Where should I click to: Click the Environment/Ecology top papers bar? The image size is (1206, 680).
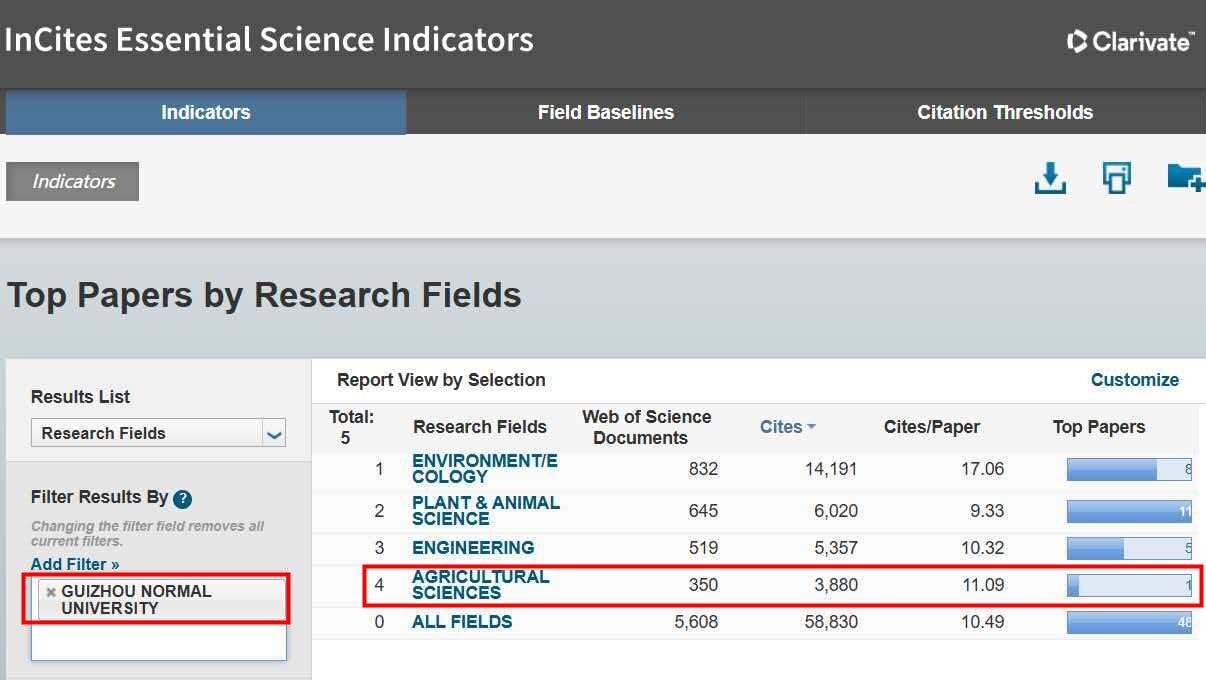tap(1128, 469)
